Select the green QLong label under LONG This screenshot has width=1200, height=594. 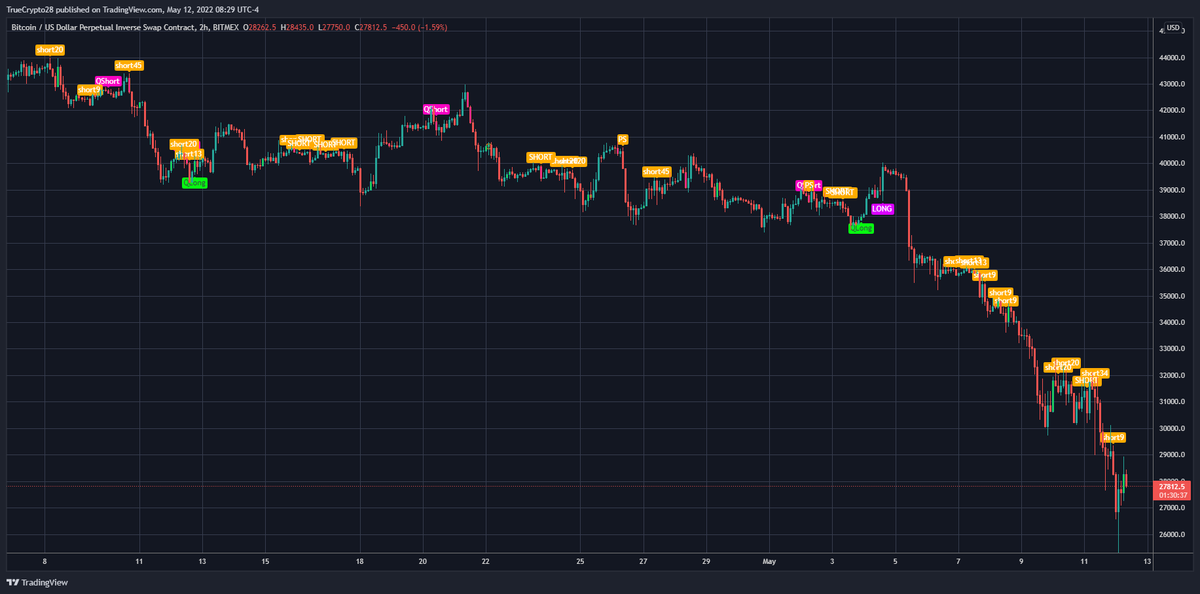(861, 228)
